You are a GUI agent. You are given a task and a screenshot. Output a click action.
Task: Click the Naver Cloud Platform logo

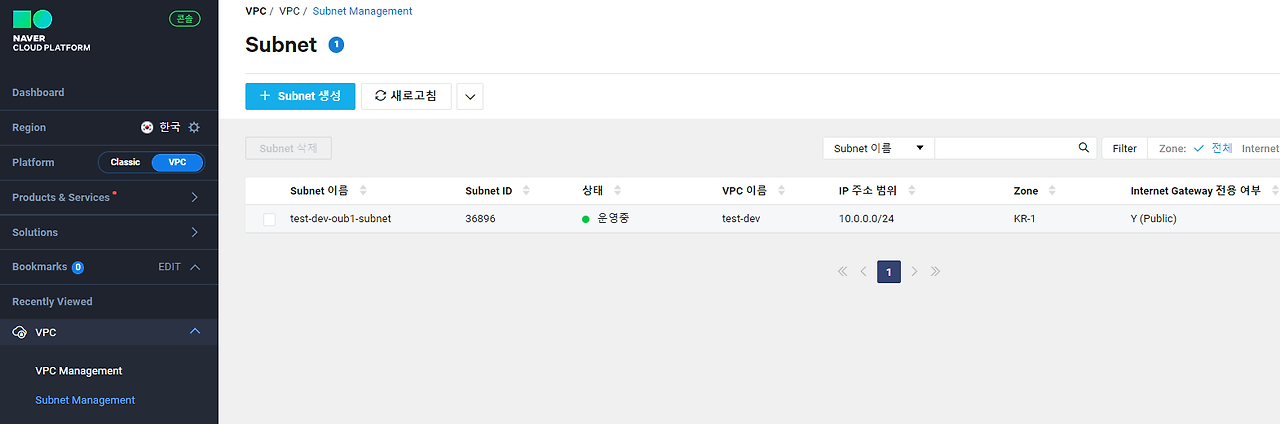pyautogui.click(x=51, y=31)
